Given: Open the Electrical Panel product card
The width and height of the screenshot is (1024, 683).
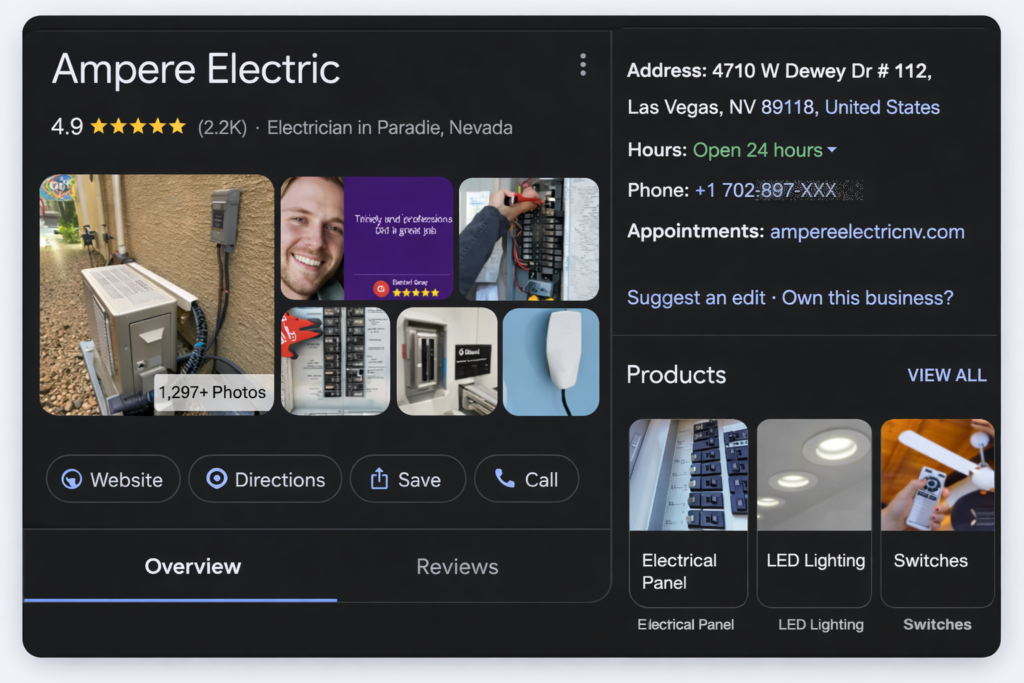Looking at the screenshot, I should click(x=688, y=512).
